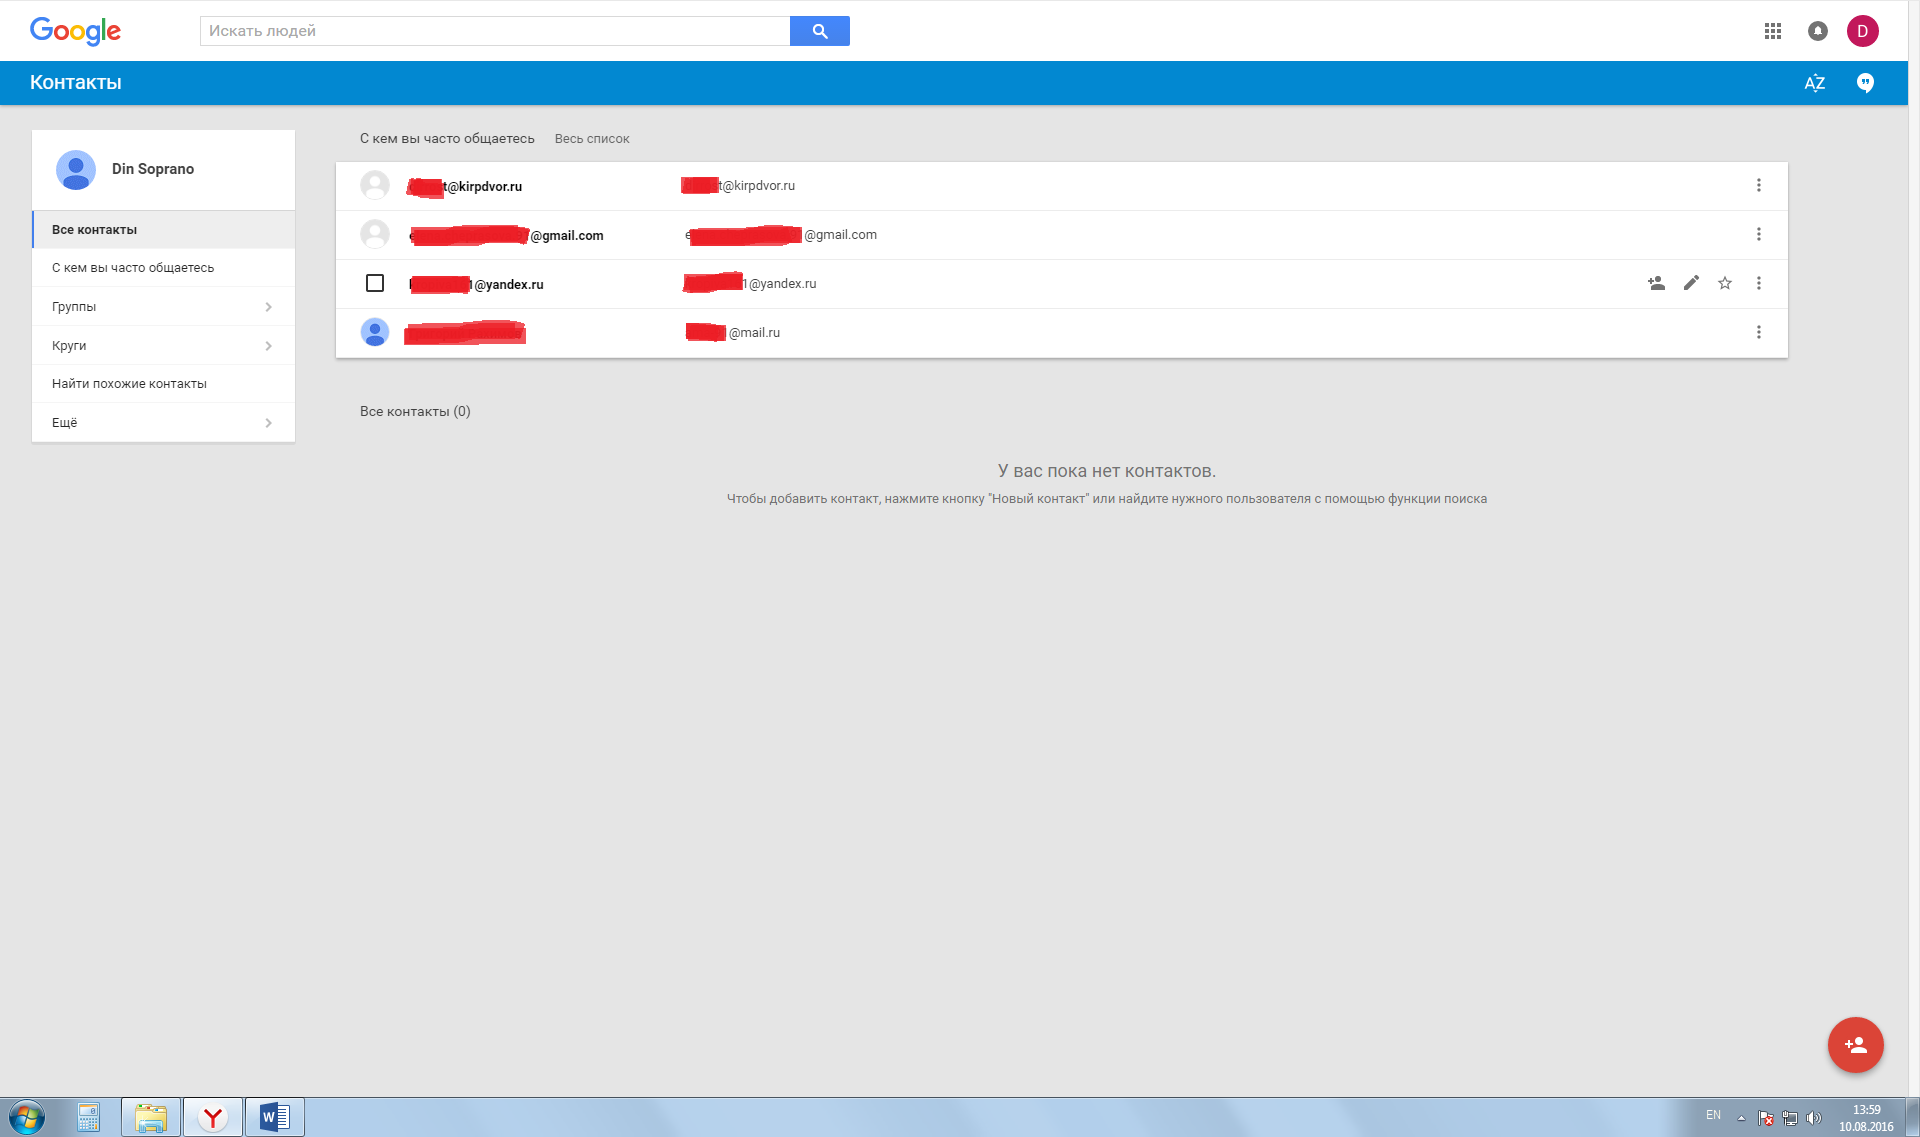Open the notifications bell icon
The width and height of the screenshot is (1920, 1137).
coord(1817,31)
